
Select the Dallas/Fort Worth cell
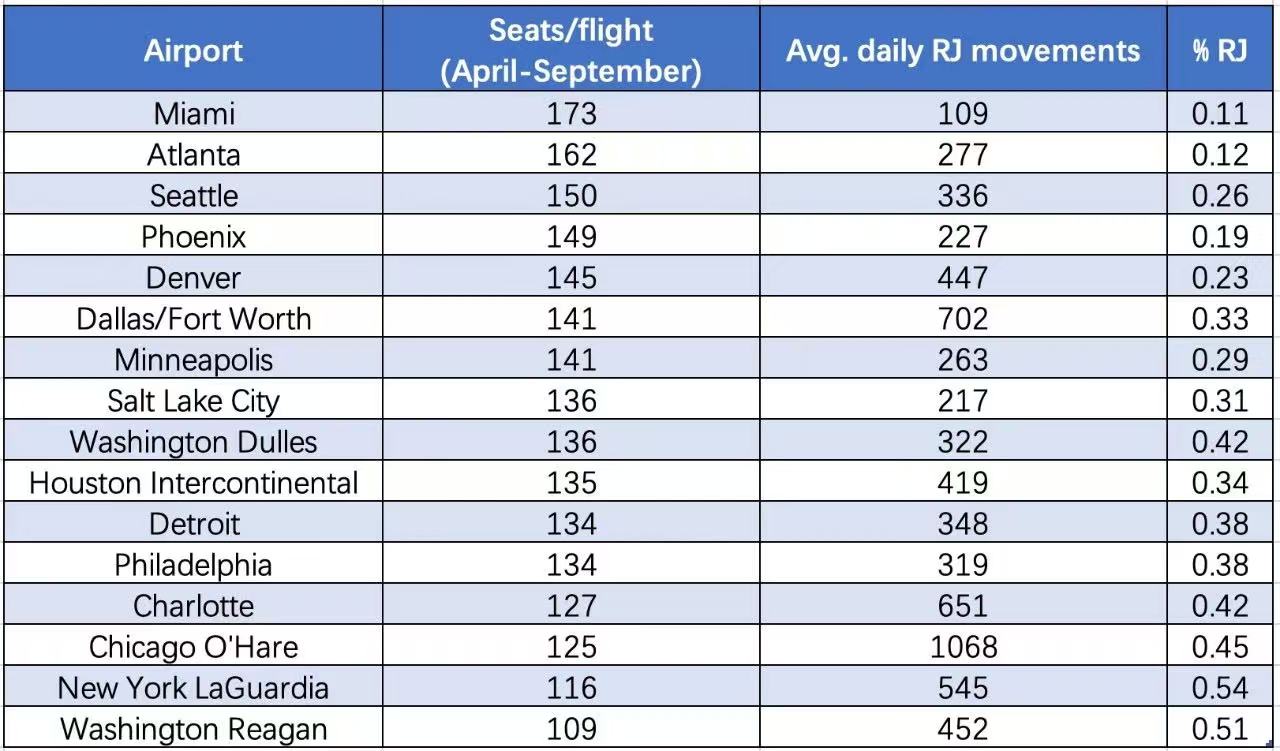click(194, 318)
